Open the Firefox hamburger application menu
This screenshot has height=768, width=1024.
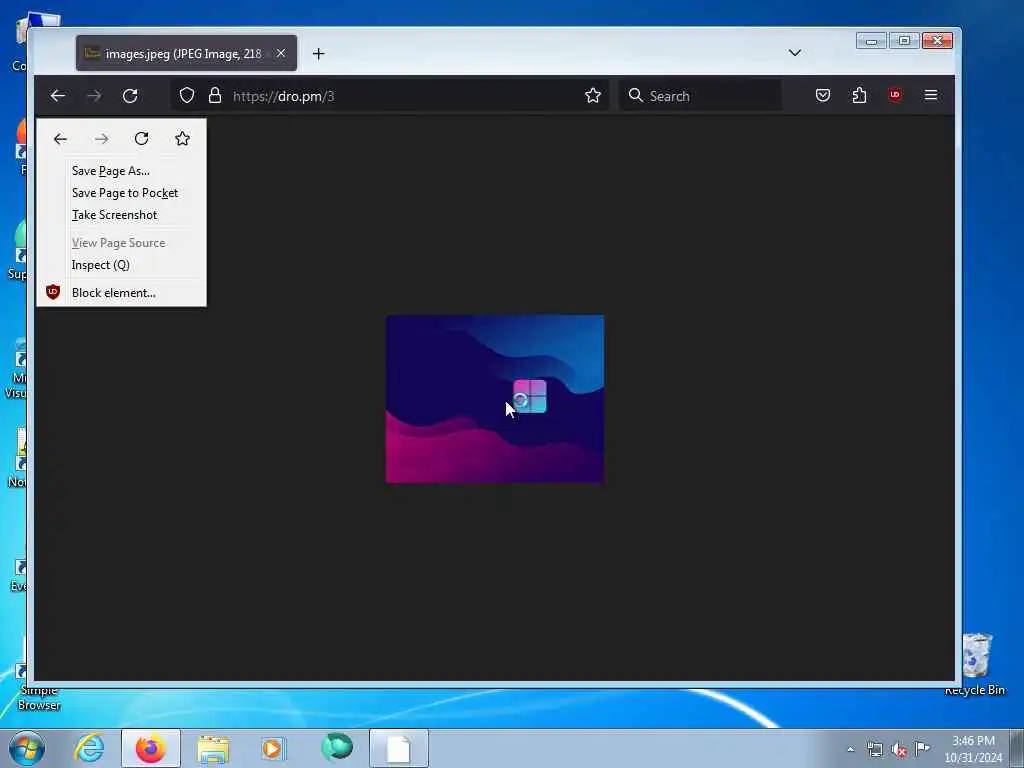[x=931, y=95]
